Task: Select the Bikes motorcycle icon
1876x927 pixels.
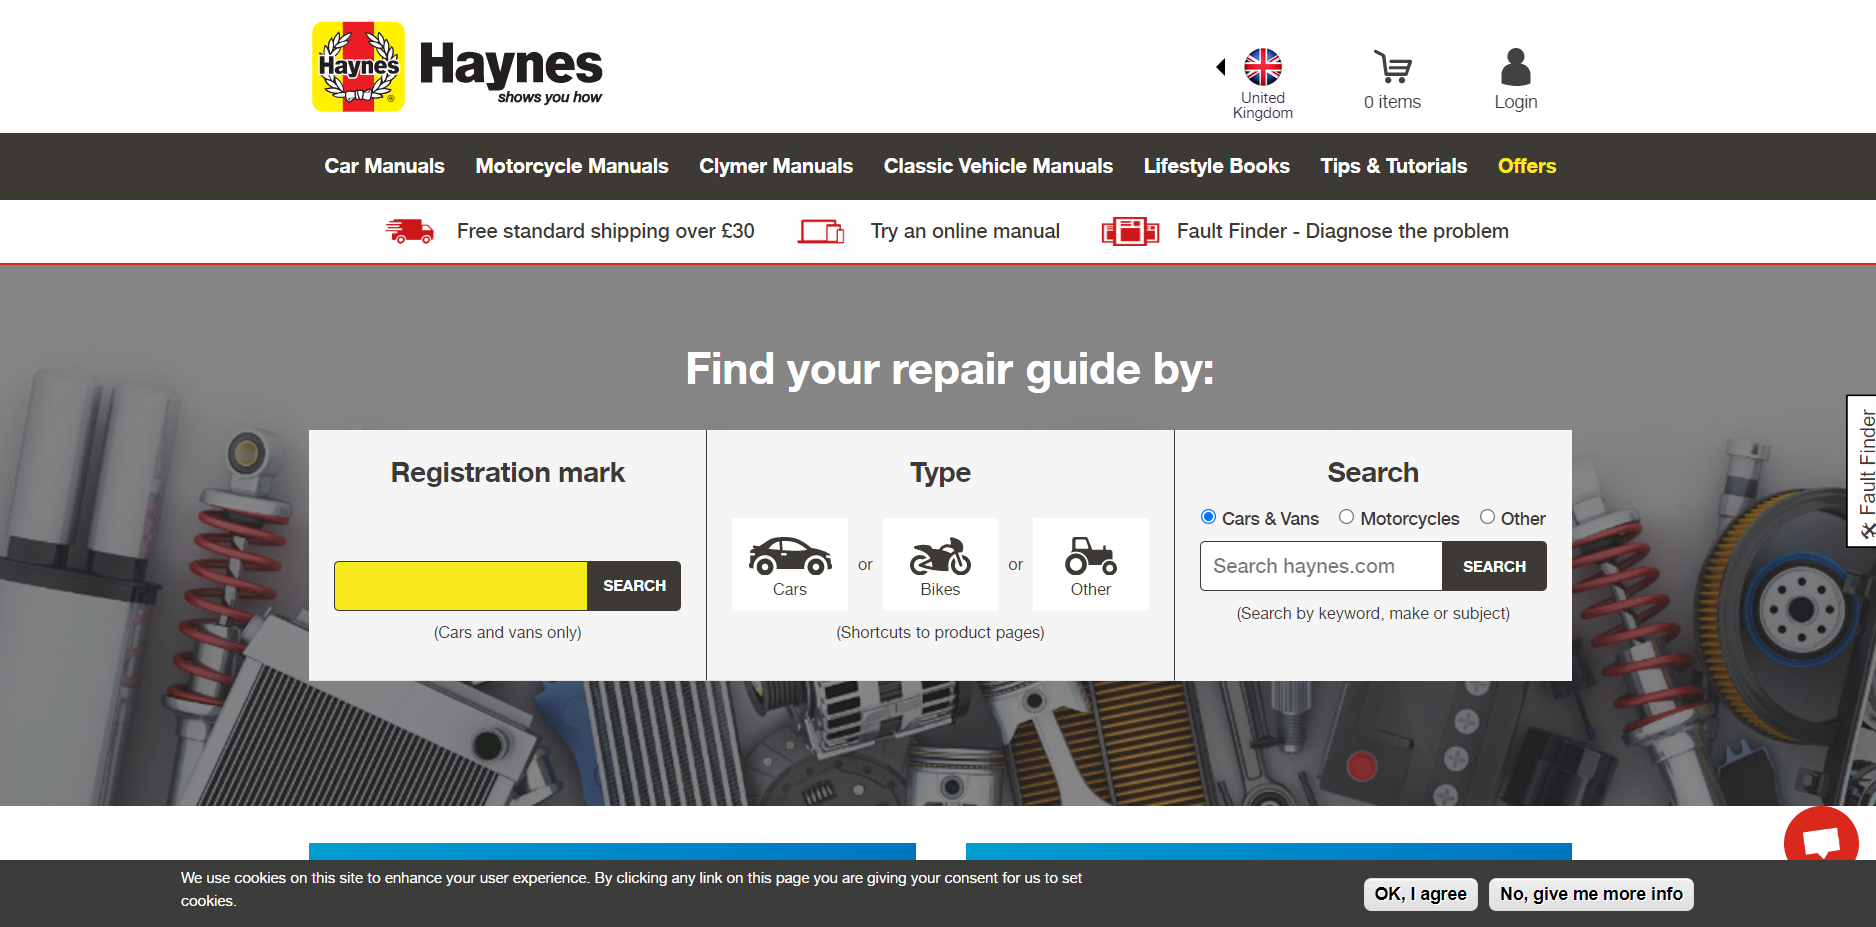Action: click(940, 565)
